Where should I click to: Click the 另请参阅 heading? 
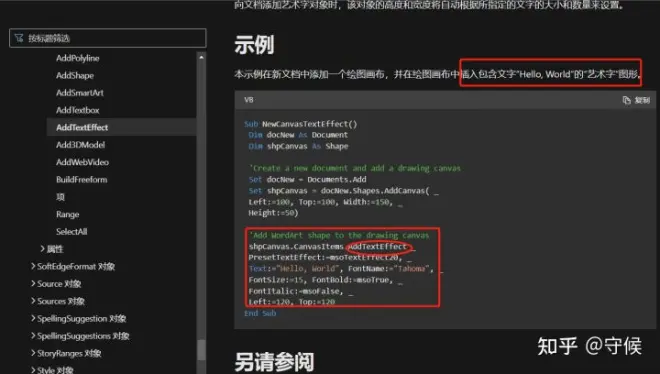[x=274, y=362]
